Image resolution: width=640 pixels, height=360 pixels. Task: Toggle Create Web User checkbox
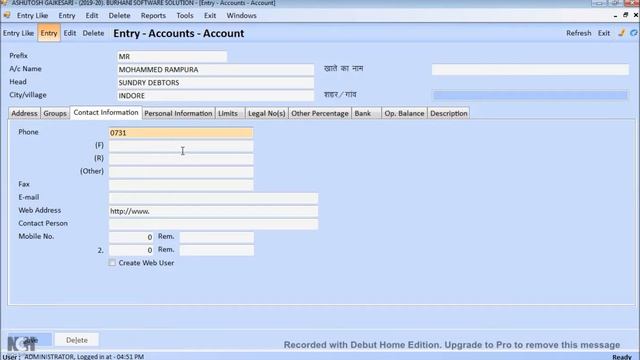[112, 263]
